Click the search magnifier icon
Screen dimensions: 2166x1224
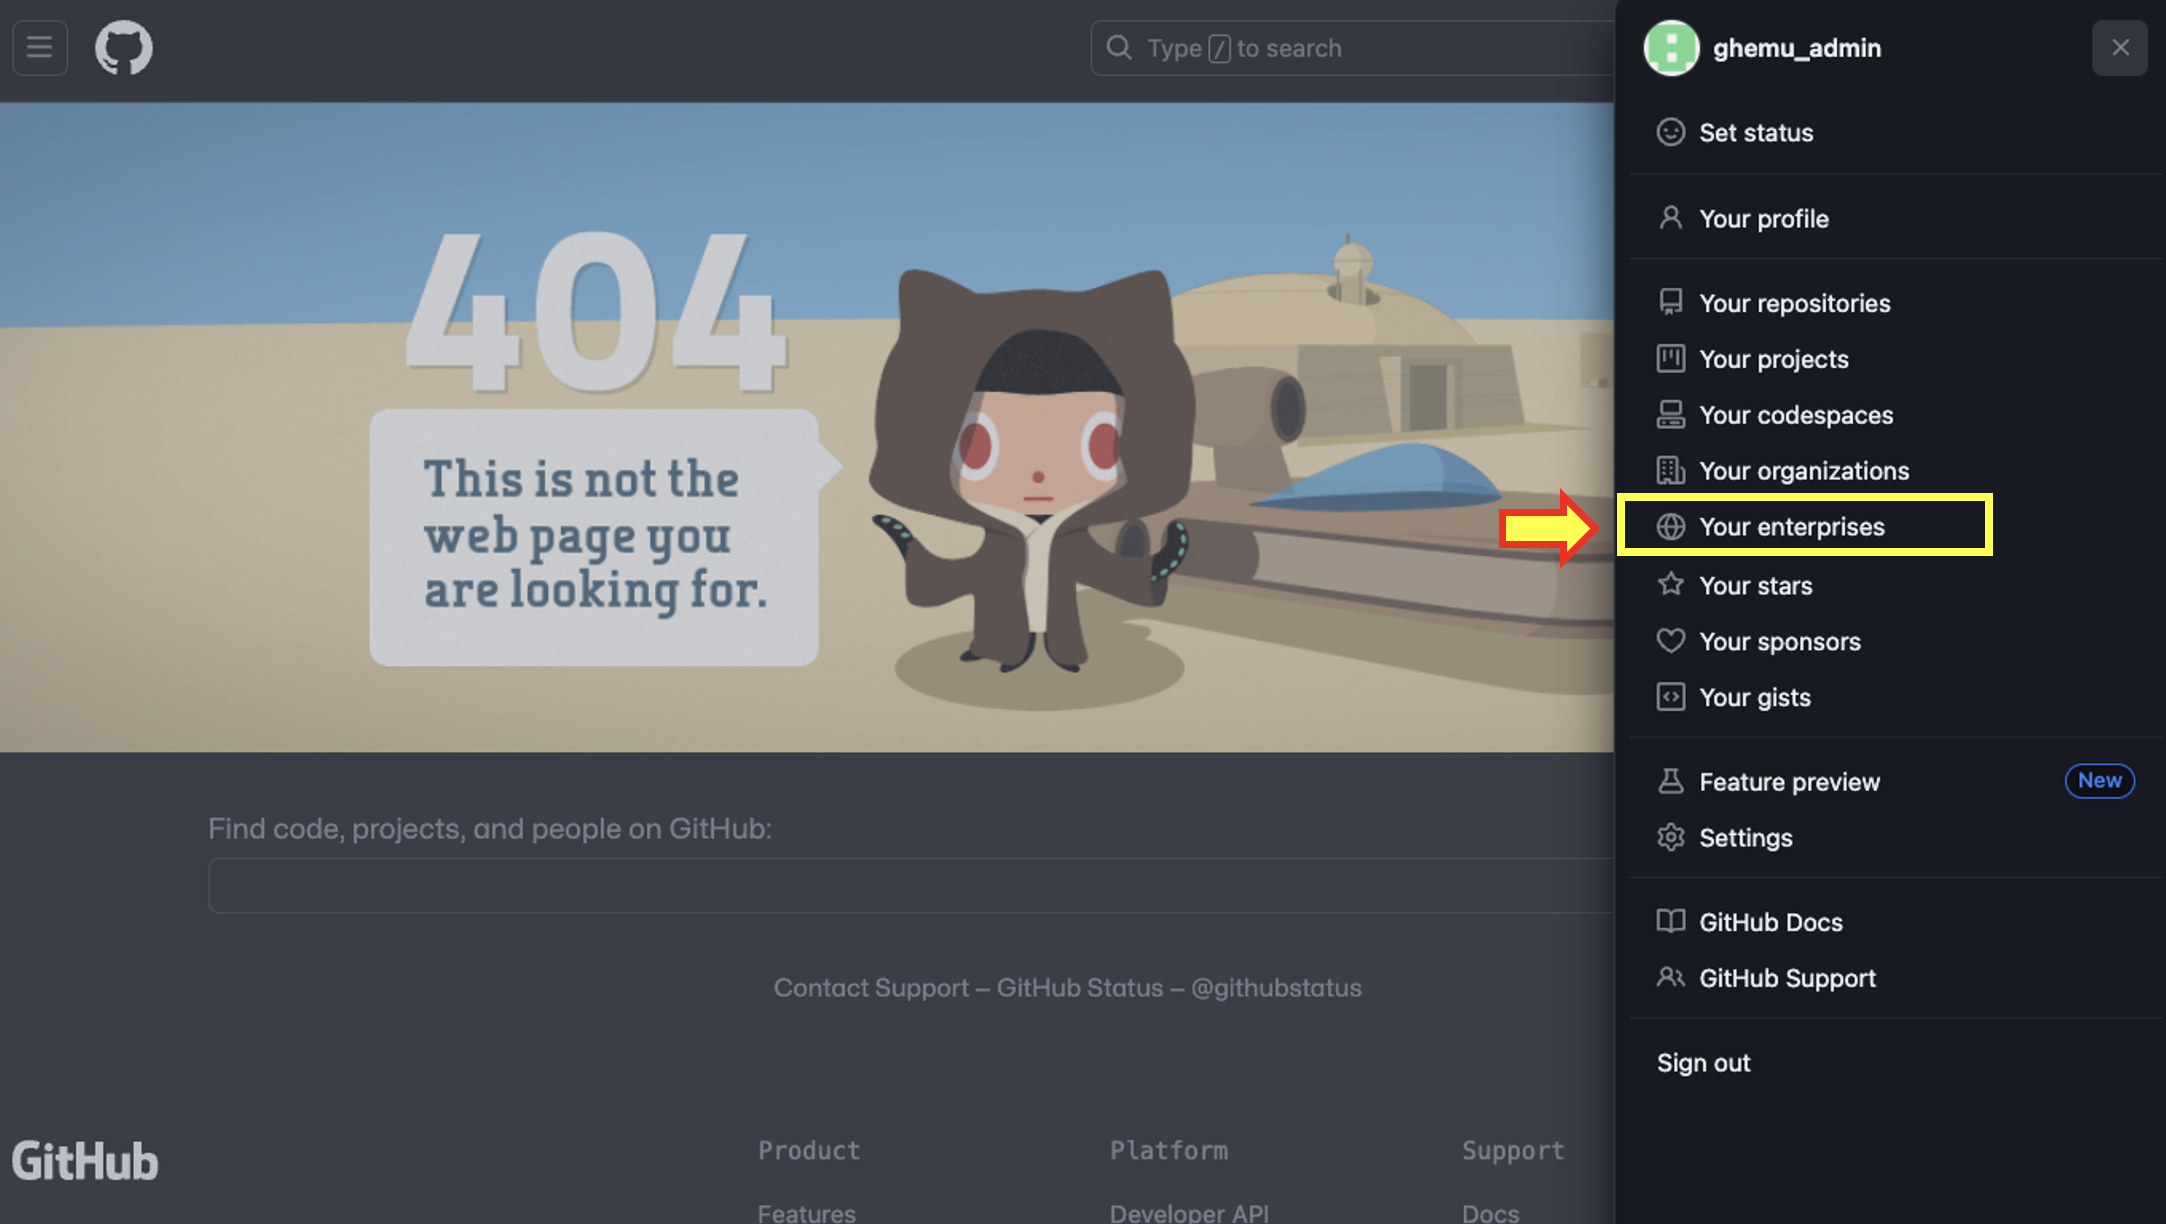tap(1119, 48)
